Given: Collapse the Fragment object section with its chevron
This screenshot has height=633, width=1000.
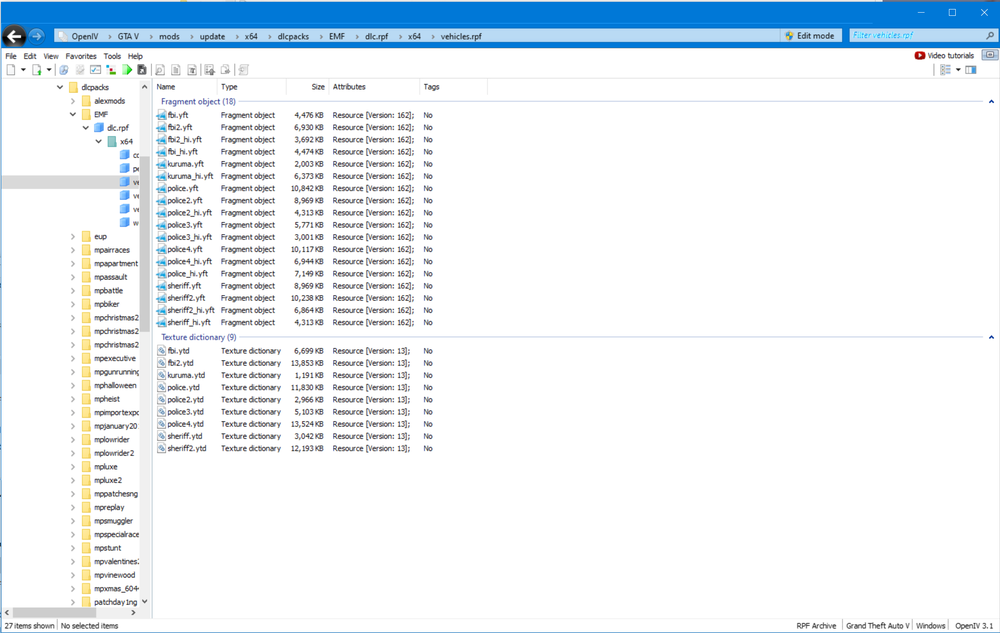Looking at the screenshot, I should pyautogui.click(x=991, y=101).
